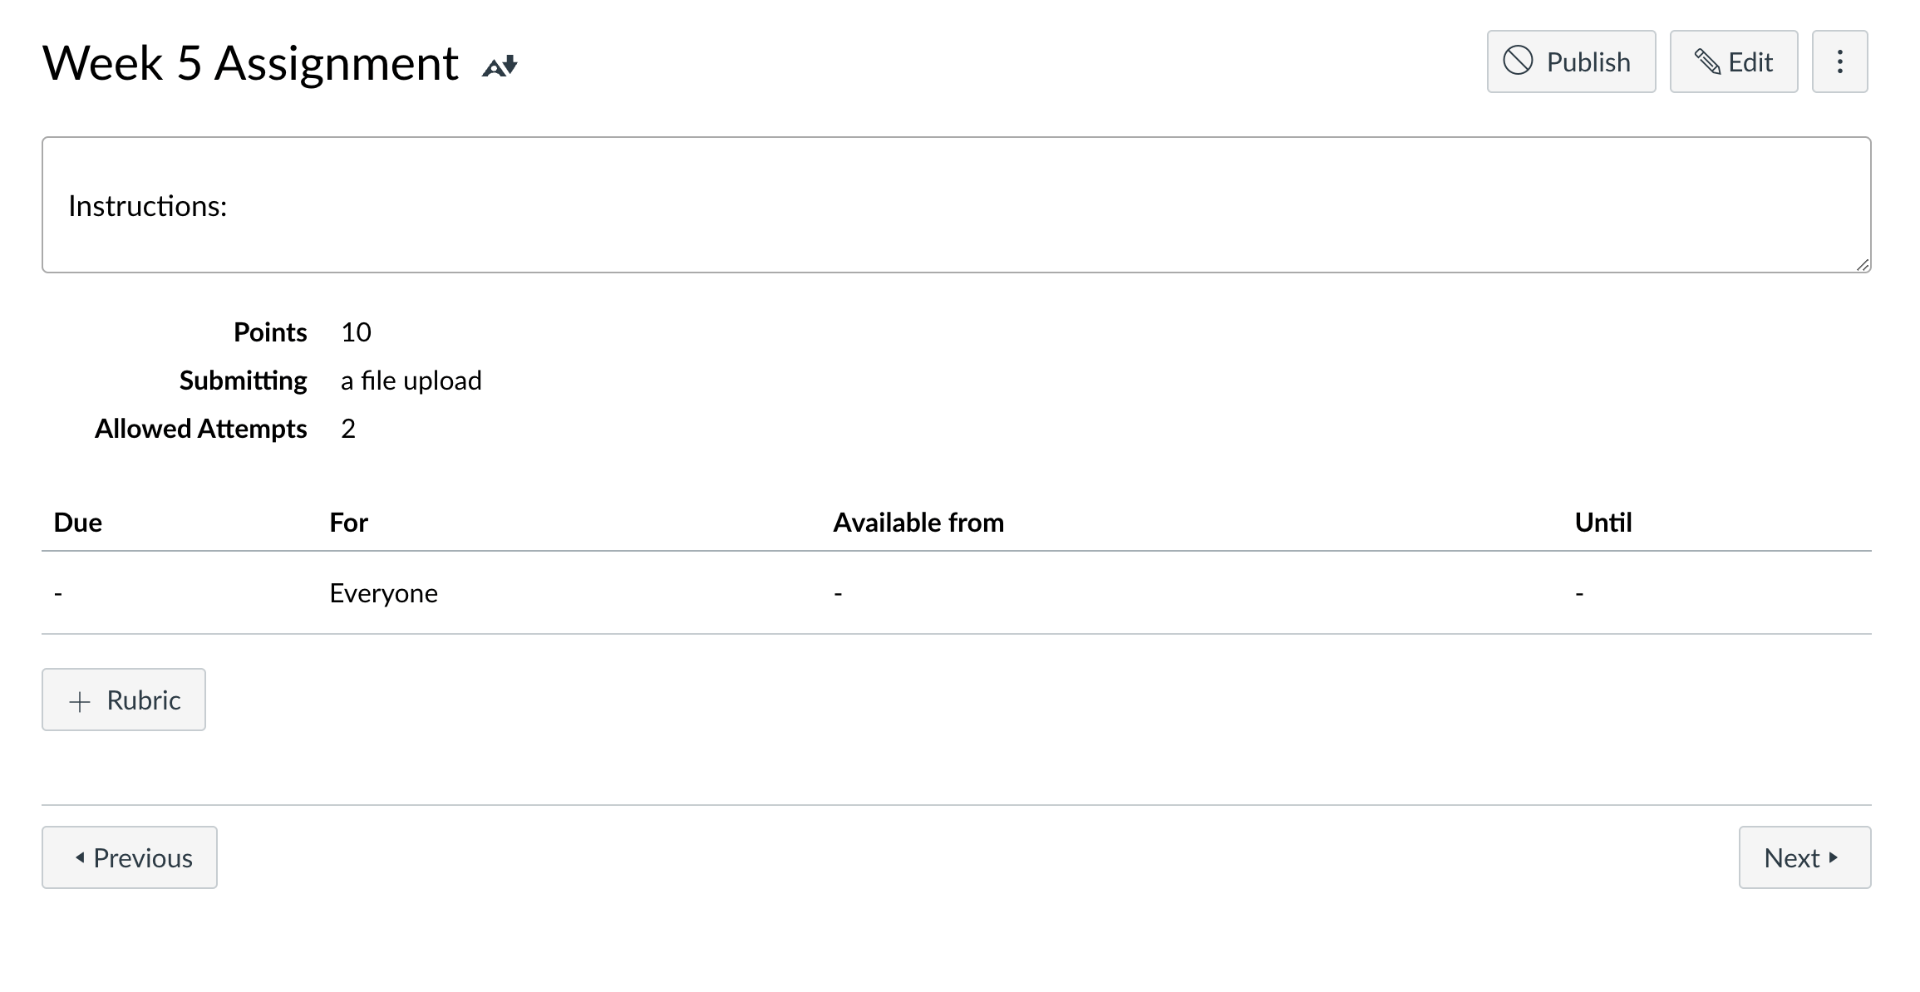Open the assignment editor via Edit
The height and width of the screenshot is (992, 1920).
[1733, 61]
